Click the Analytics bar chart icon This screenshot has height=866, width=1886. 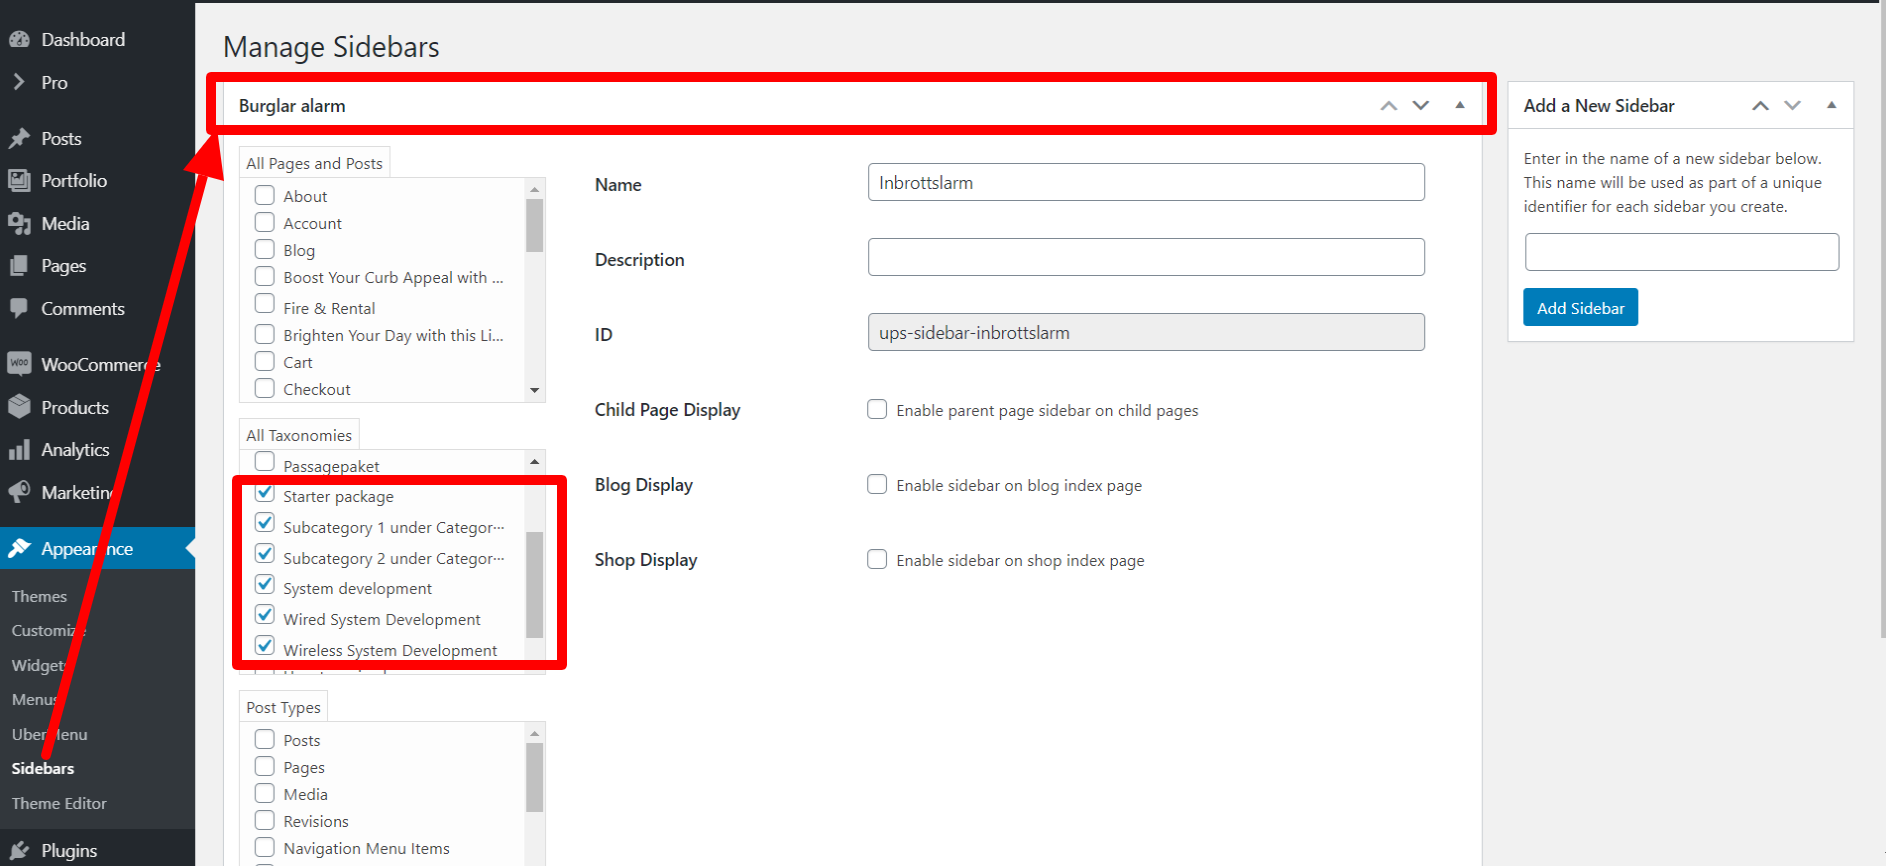click(x=19, y=450)
